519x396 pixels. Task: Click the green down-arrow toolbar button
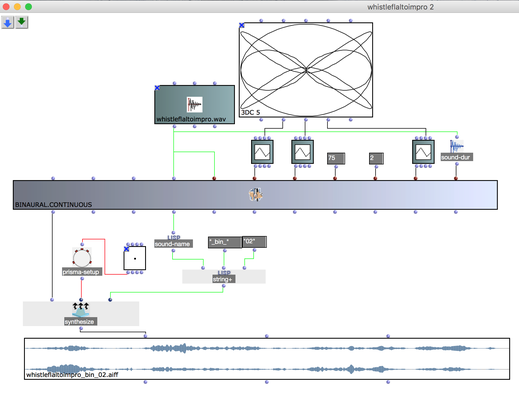pos(22,22)
